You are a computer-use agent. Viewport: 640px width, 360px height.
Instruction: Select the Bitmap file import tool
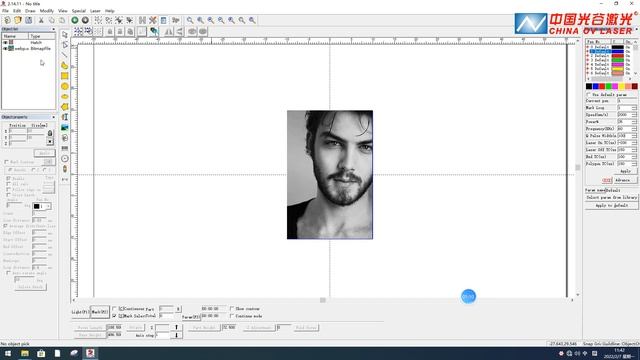tap(64, 128)
